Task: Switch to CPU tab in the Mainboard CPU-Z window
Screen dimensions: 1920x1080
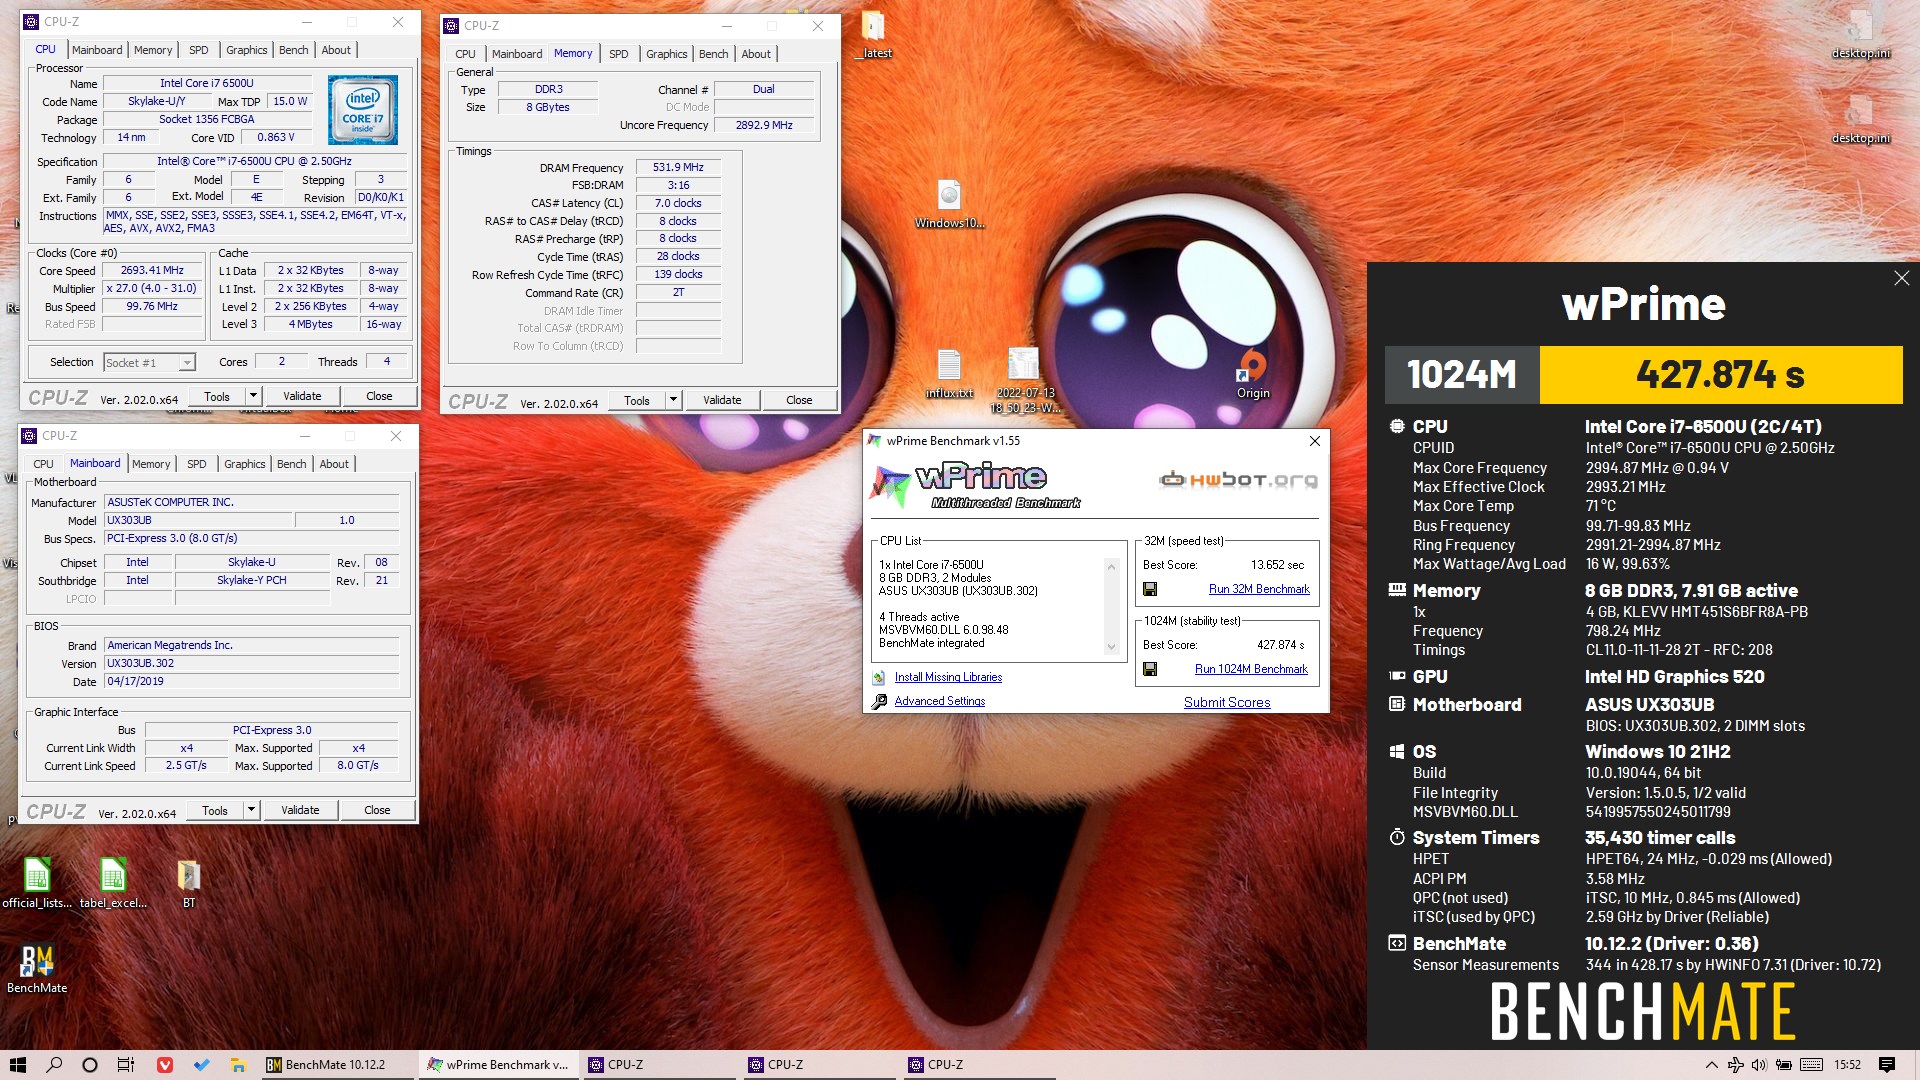Action: pyautogui.click(x=44, y=464)
